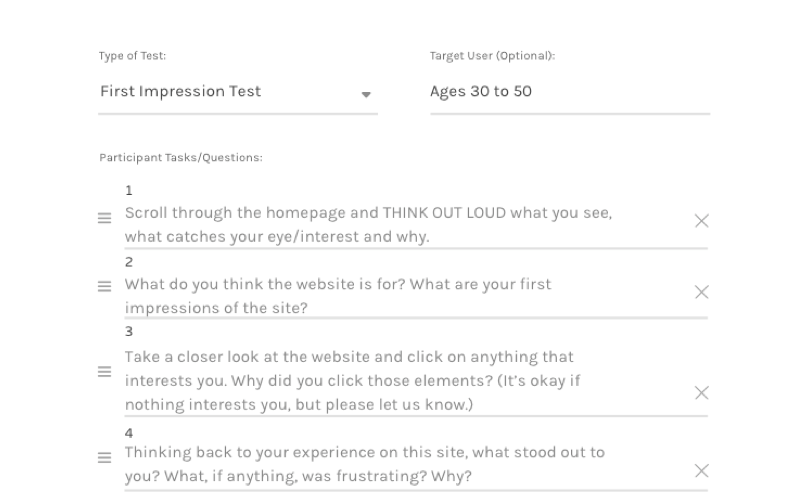Select the First Impression Test combo box text
The height and width of the screenshot is (492, 805).
[181, 91]
